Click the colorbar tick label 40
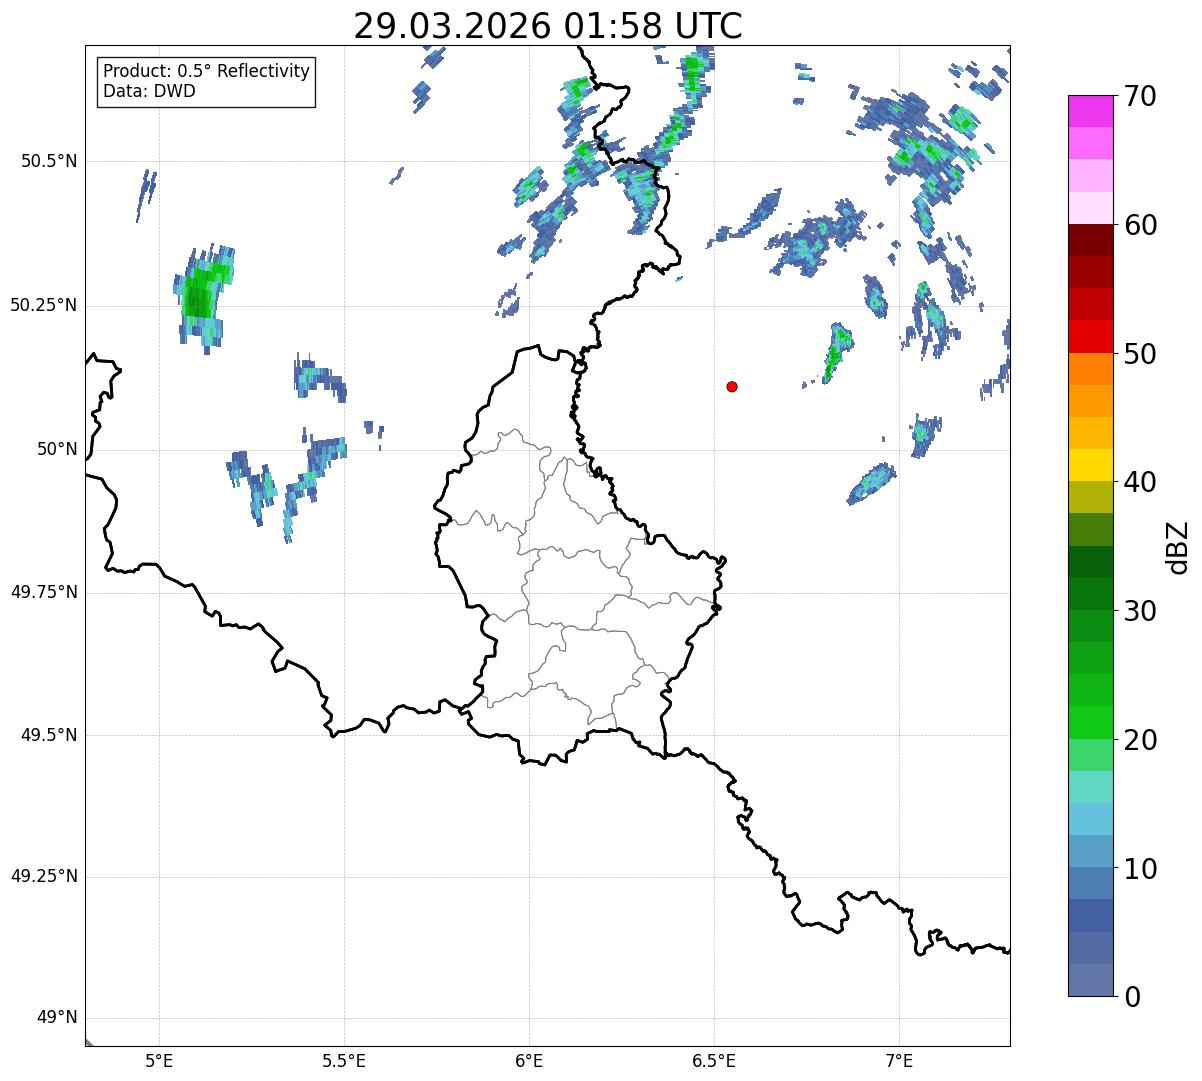 tap(1140, 483)
